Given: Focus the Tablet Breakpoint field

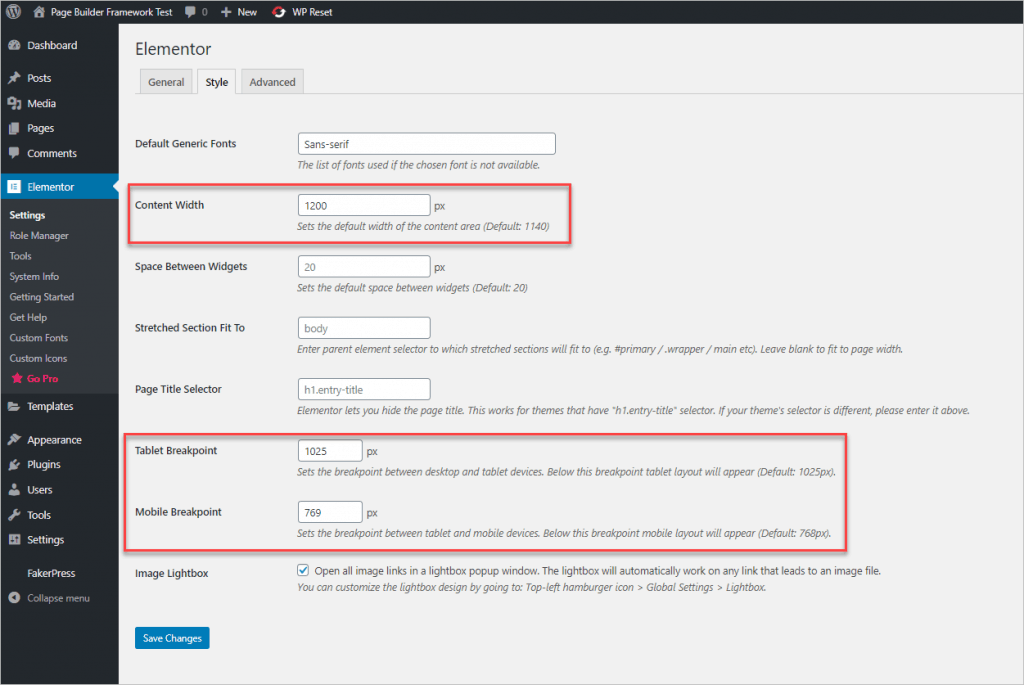Looking at the screenshot, I should [330, 451].
